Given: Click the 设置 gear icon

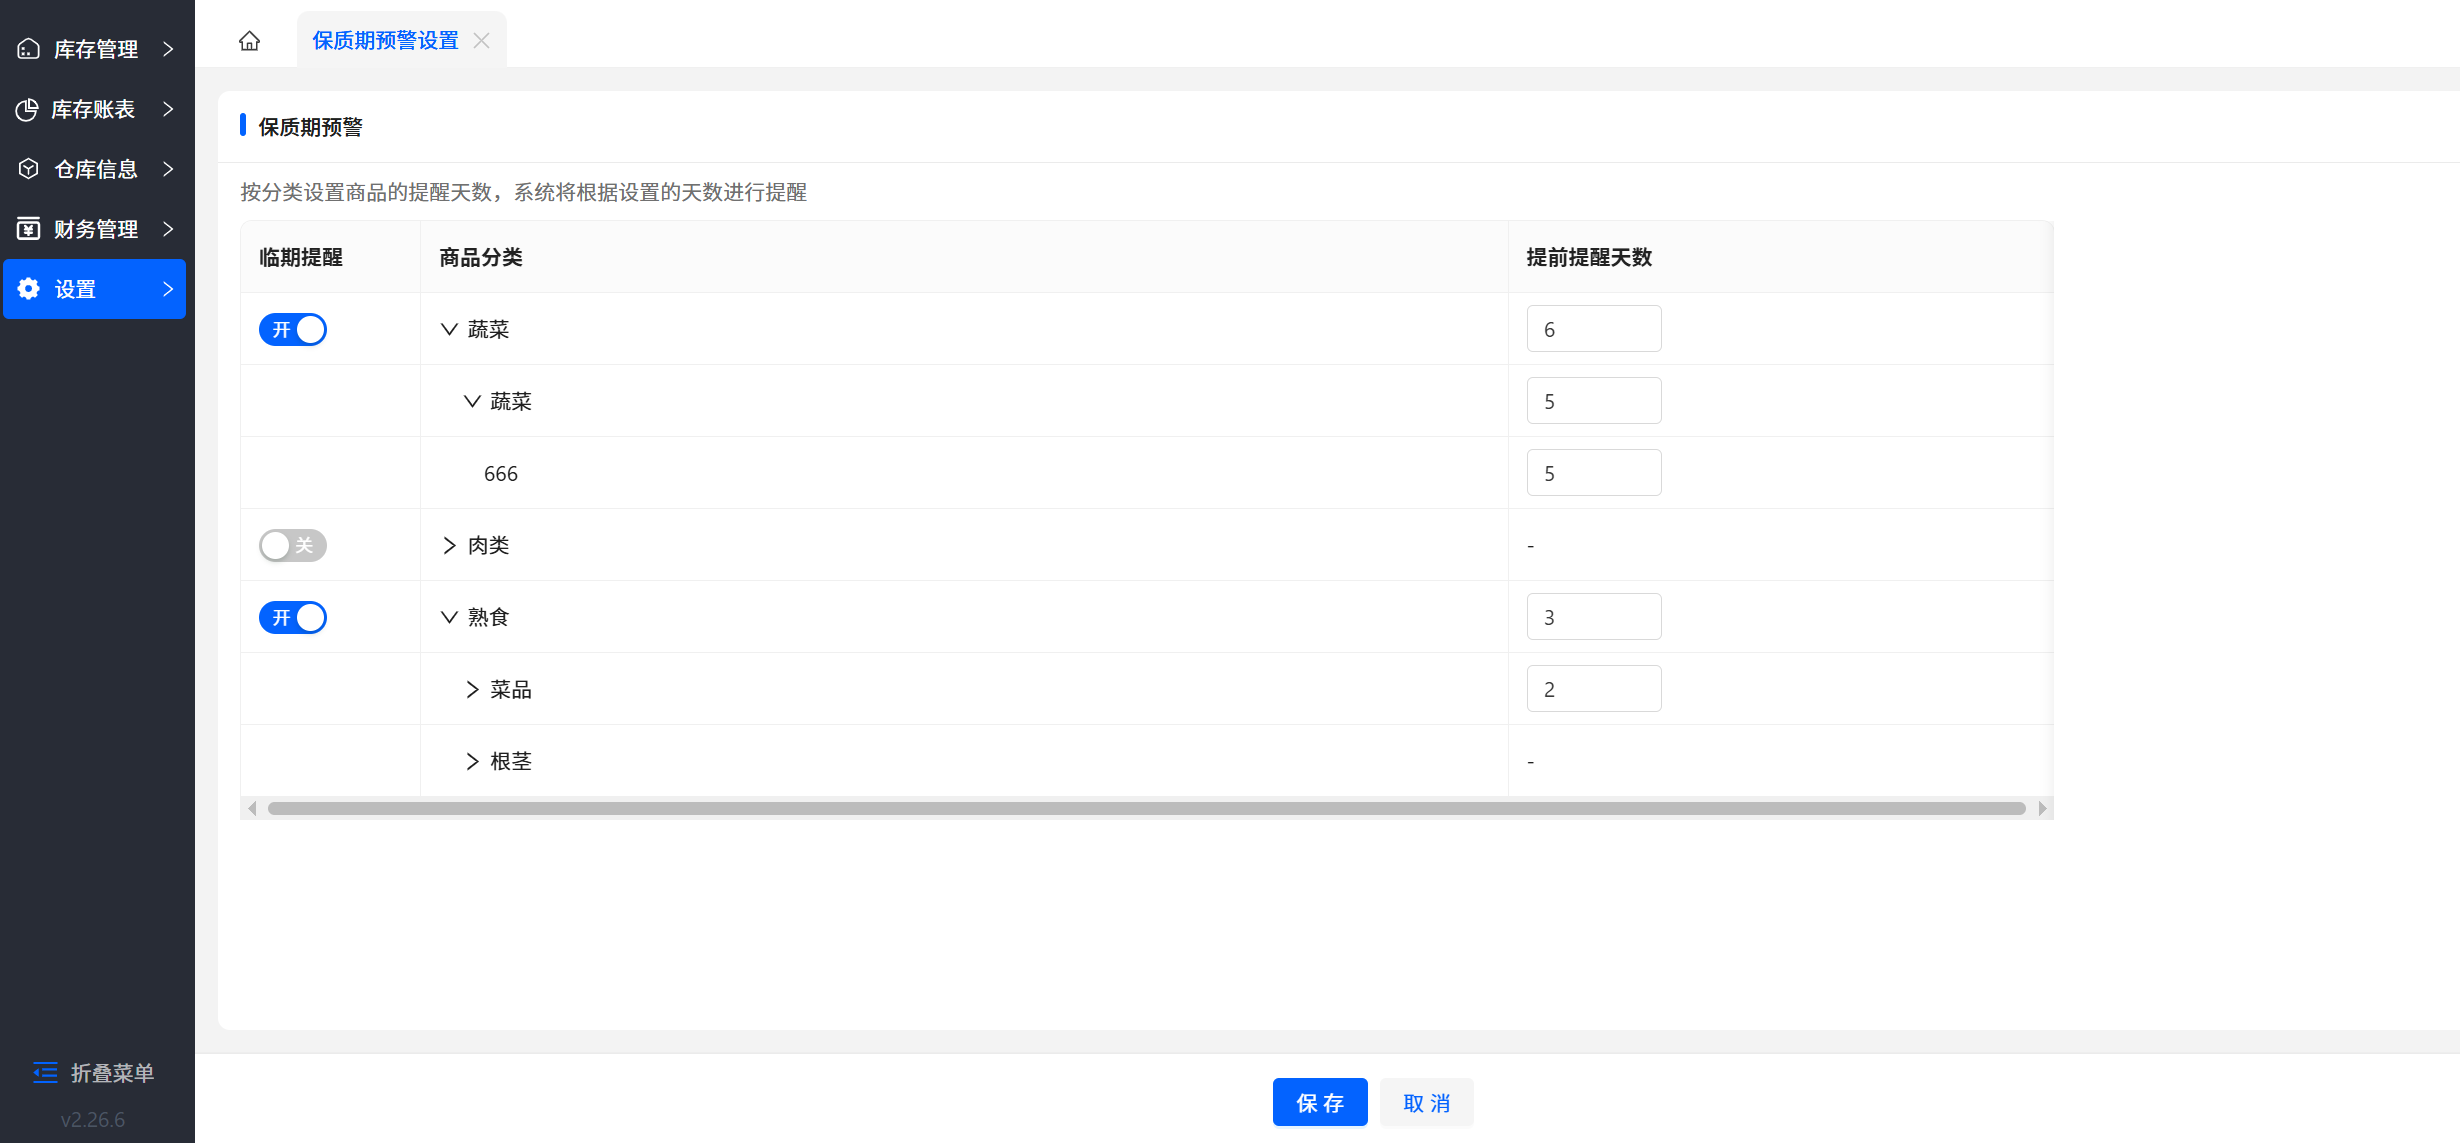Looking at the screenshot, I should point(29,289).
